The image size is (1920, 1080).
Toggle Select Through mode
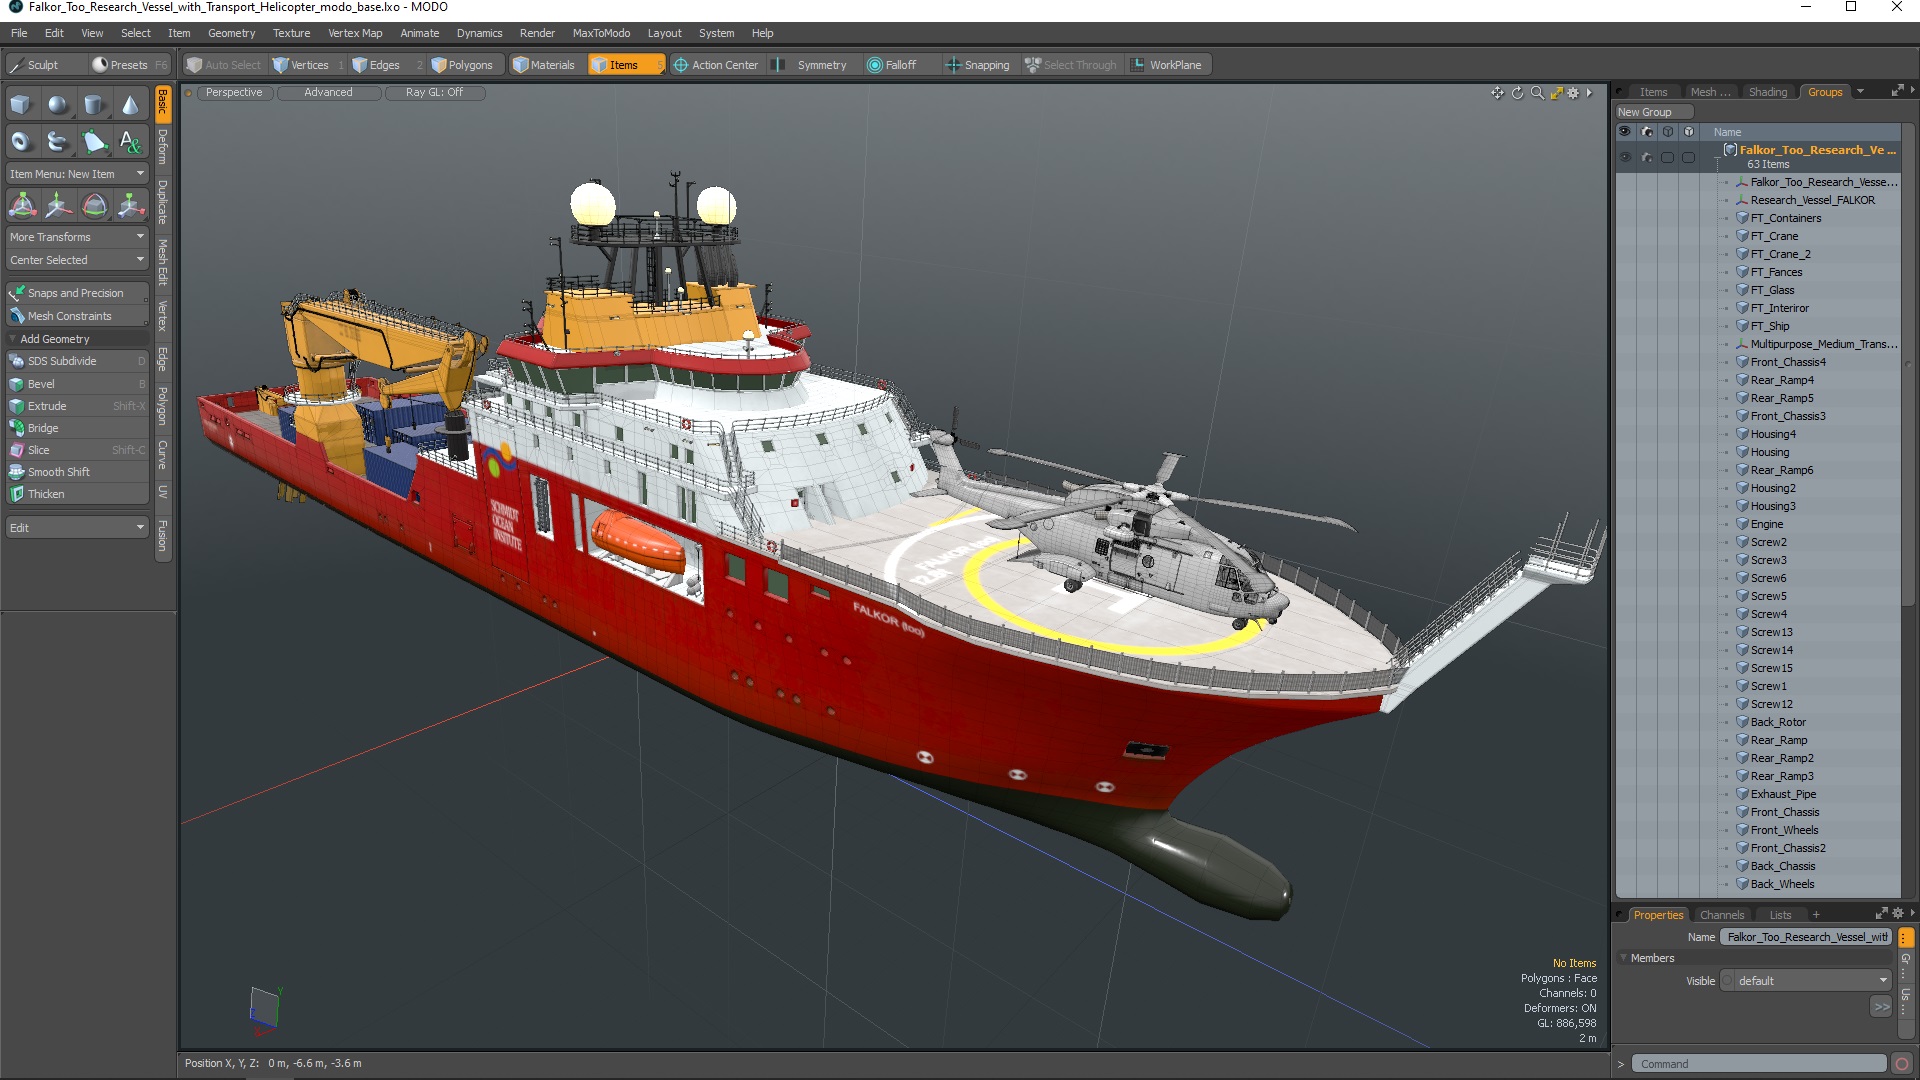pos(1071,65)
